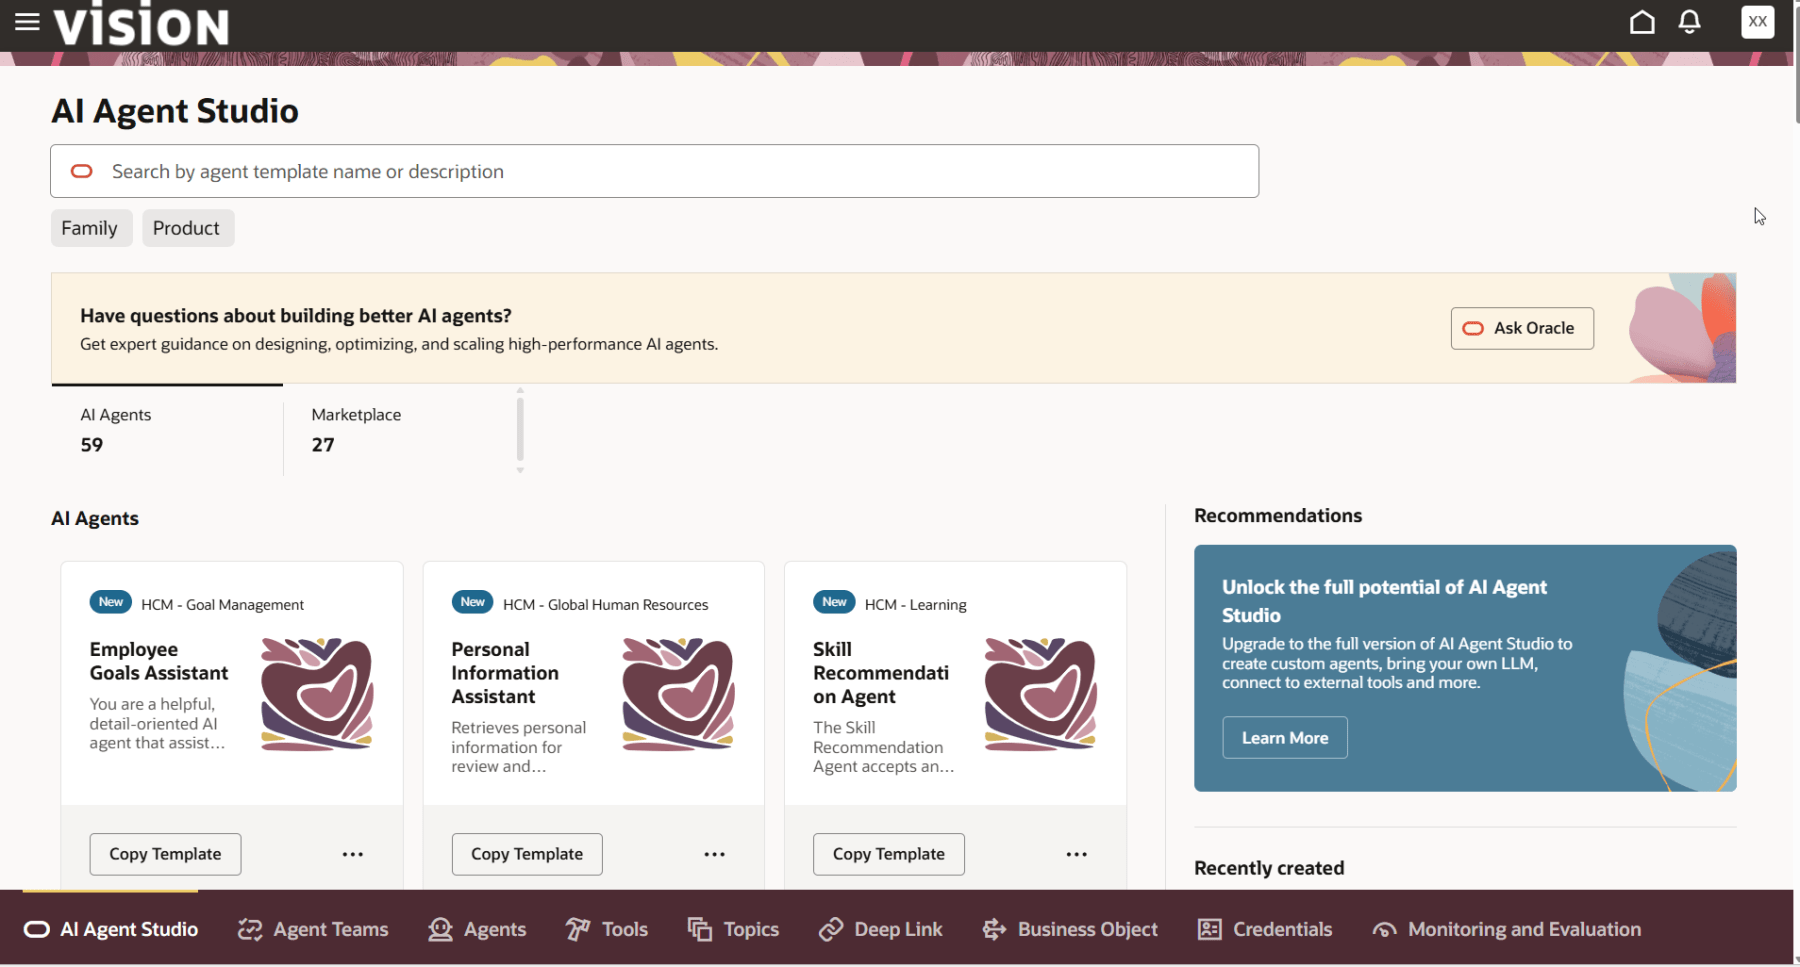Viewport: 1800px width, 967px height.
Task: Open more options for Personal Information Assistant
Action: [x=714, y=854]
